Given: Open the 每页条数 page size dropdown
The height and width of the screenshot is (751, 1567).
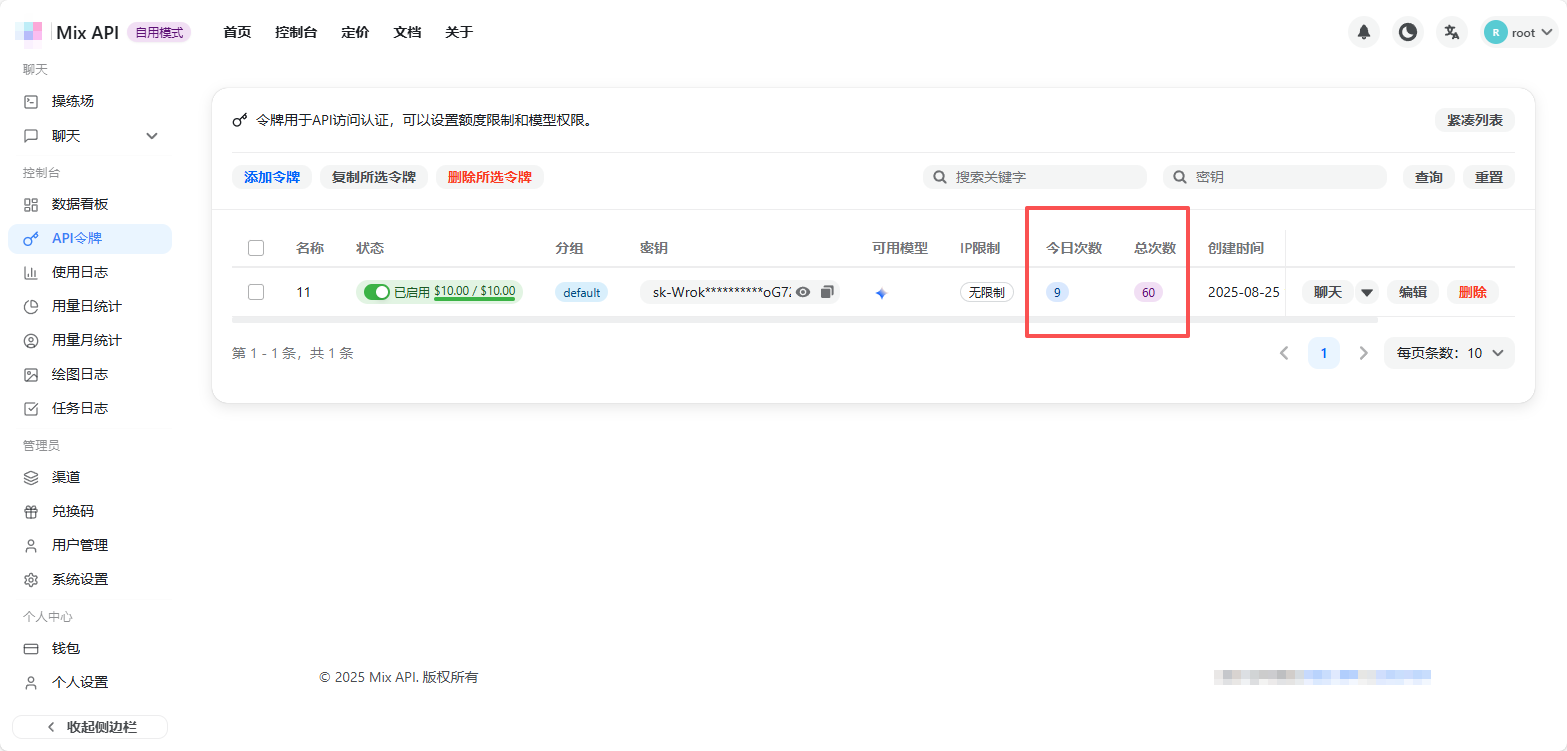Looking at the screenshot, I should (1449, 353).
